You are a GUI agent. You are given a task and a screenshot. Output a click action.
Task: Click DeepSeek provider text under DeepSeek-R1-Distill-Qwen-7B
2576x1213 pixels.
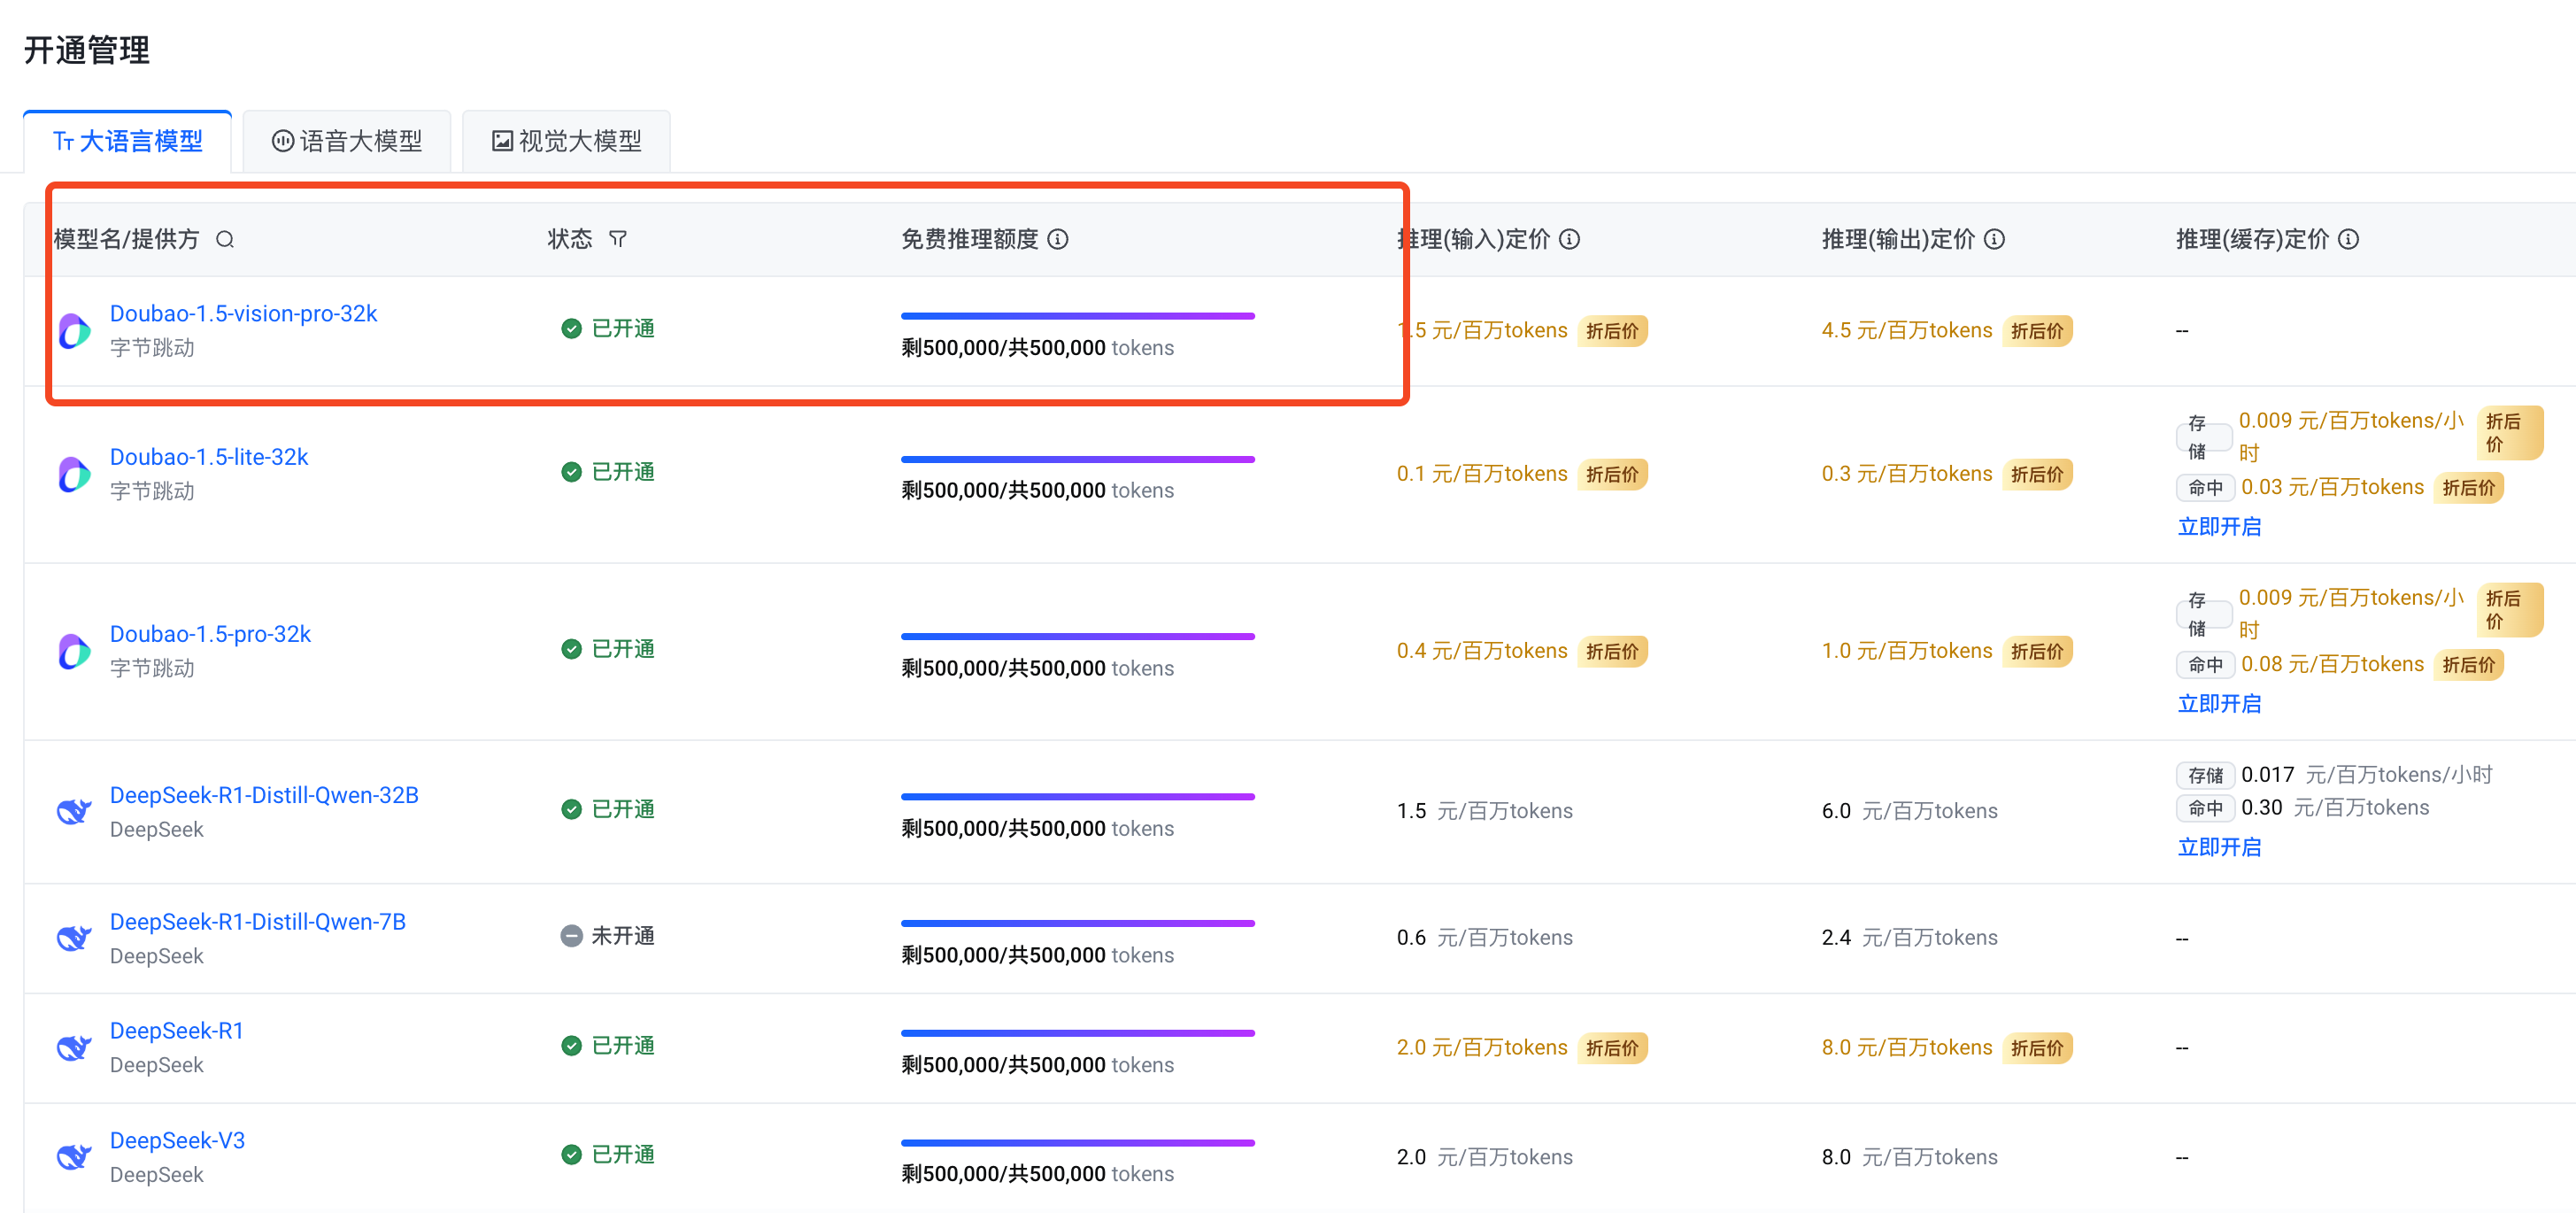(156, 956)
